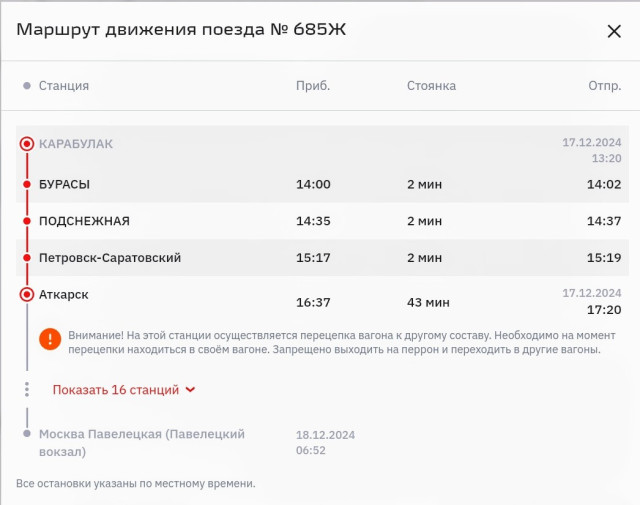
Task: Close the train route dialog
Action: coord(614,31)
